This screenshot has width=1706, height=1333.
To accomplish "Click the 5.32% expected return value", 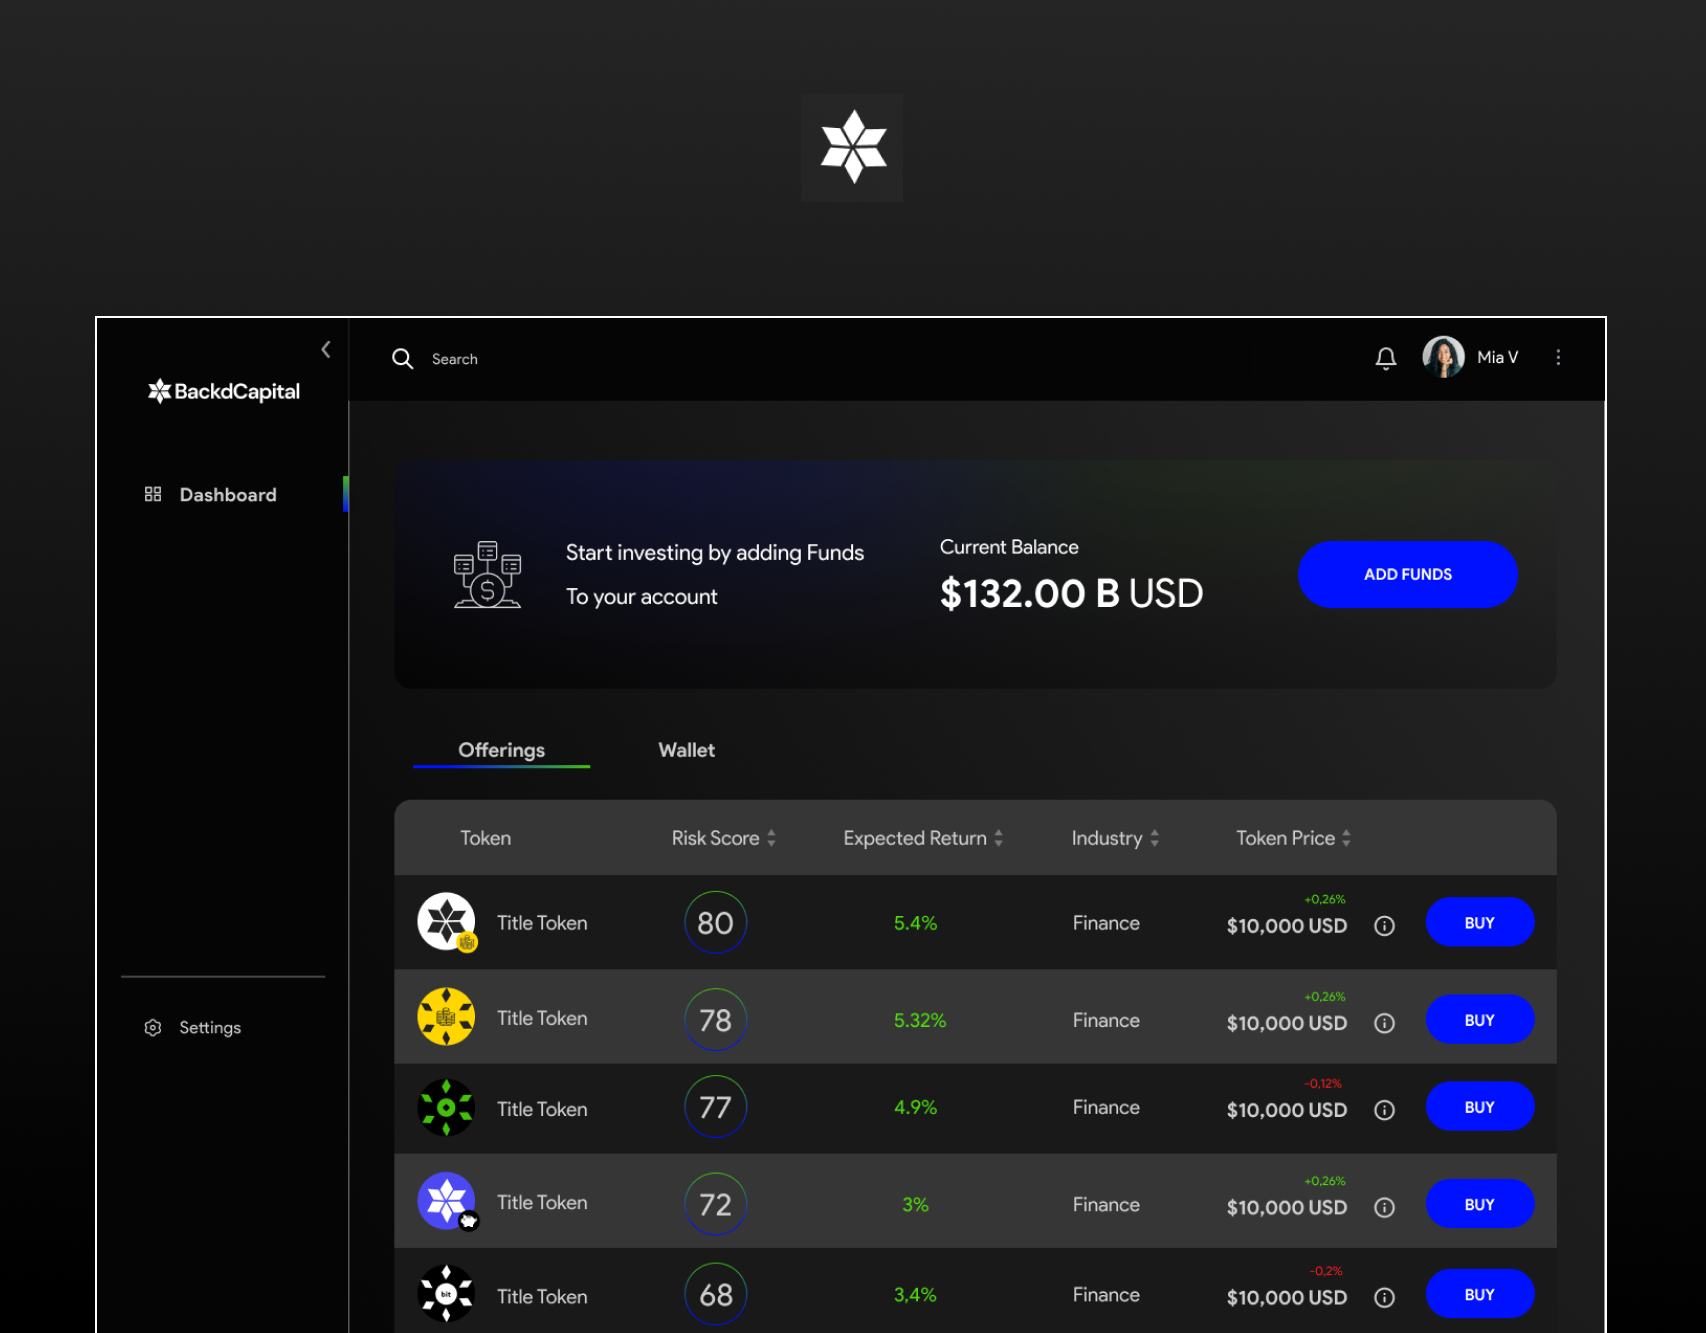I will click(920, 1020).
